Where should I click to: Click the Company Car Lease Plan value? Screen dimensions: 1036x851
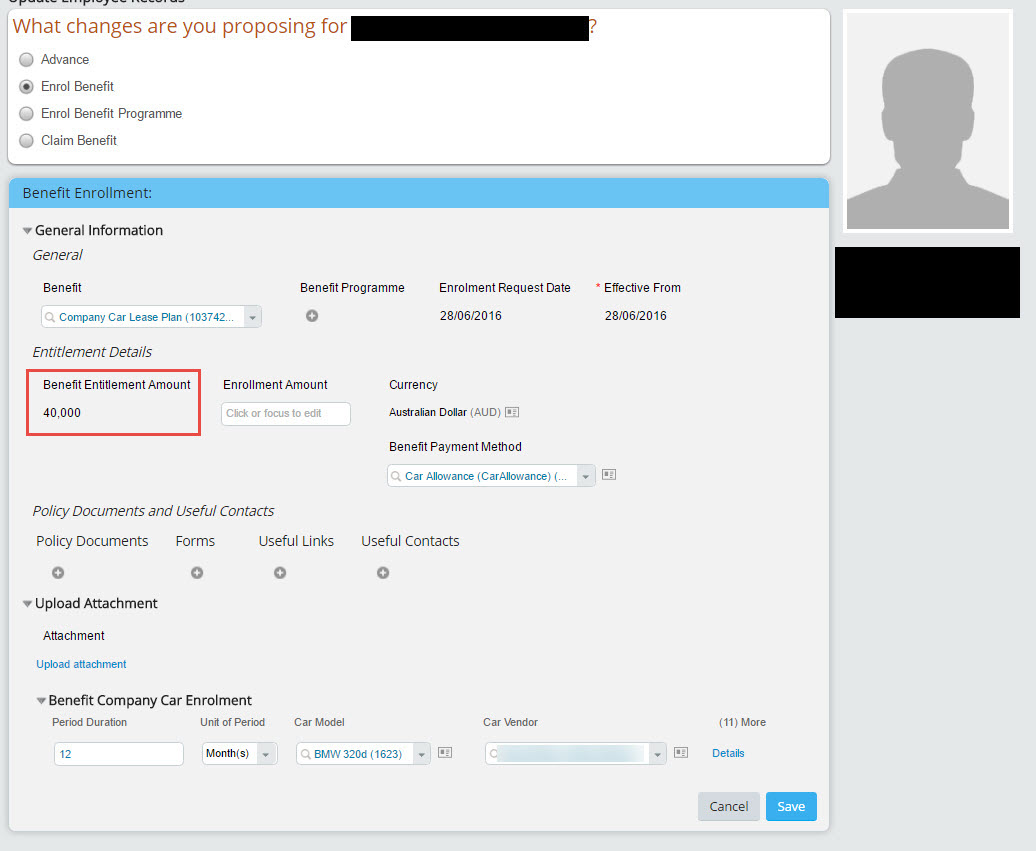coord(146,317)
